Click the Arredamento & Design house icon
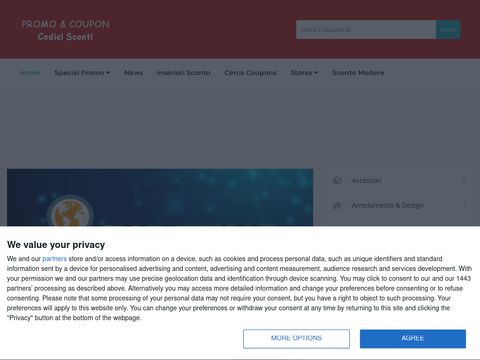The height and width of the screenshot is (360, 480). [337, 205]
